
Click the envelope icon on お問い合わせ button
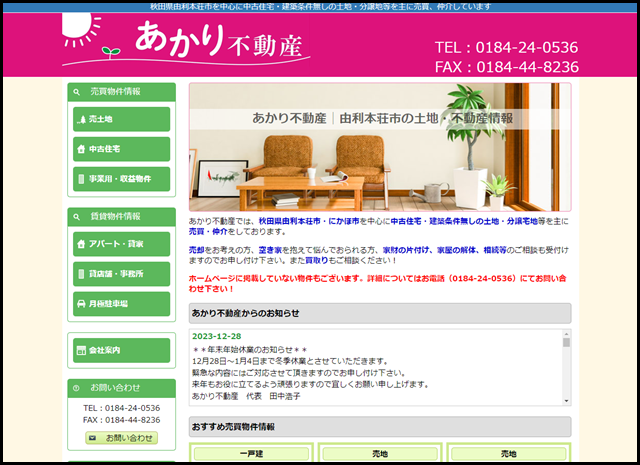(x=93, y=438)
